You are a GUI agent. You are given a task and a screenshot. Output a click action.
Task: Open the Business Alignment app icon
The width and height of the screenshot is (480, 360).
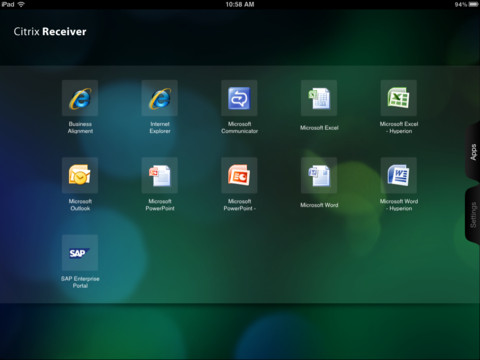tap(80, 98)
